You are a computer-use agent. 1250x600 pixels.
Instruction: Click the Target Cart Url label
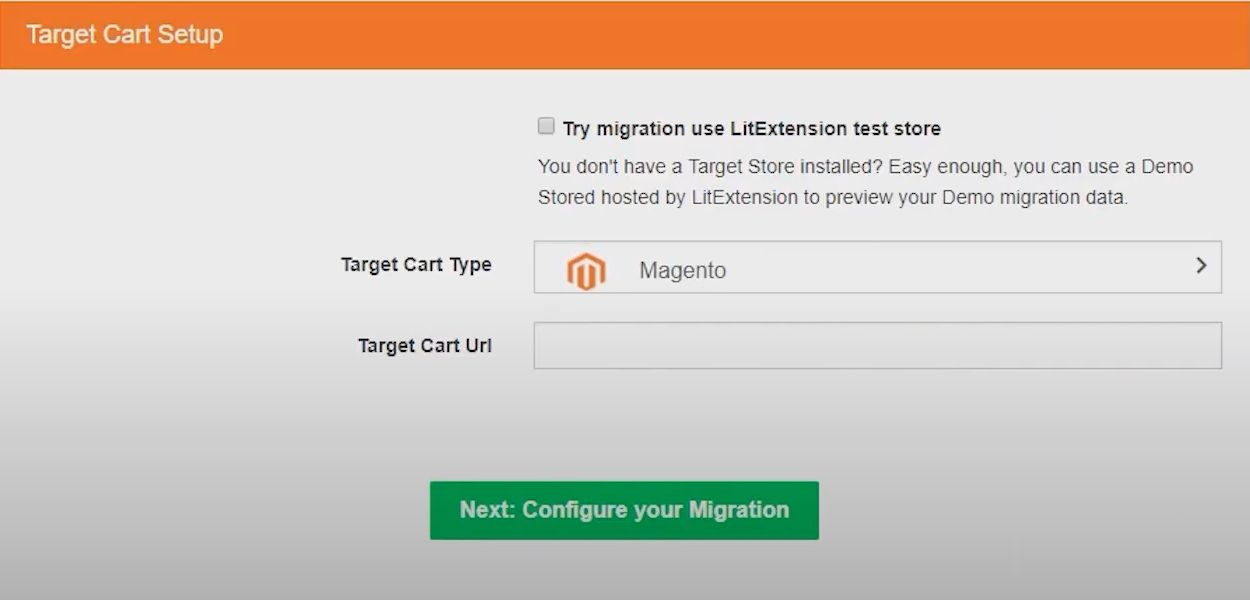[x=424, y=345]
